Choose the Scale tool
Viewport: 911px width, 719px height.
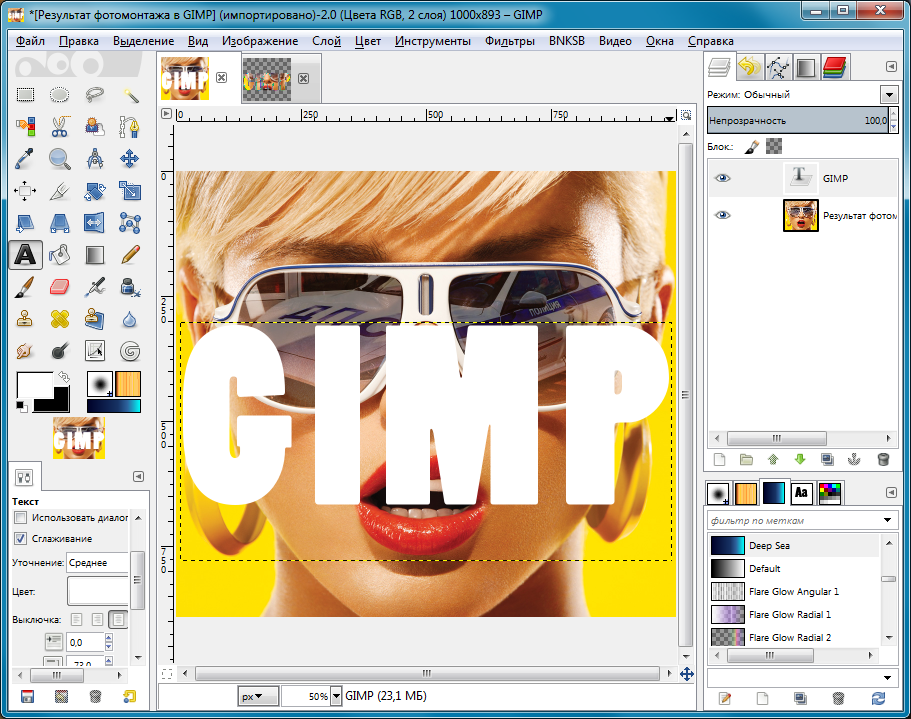[x=130, y=190]
